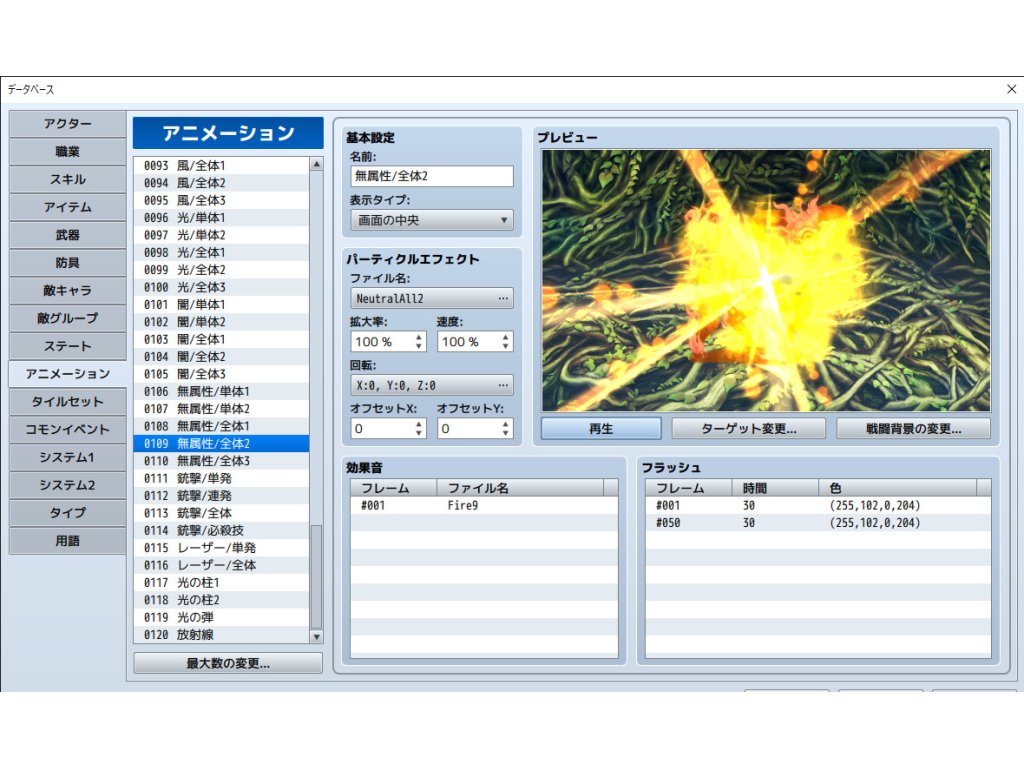The image size is (1024, 768).
Task: Click the 最大数の変更... button
Action: [x=228, y=663]
